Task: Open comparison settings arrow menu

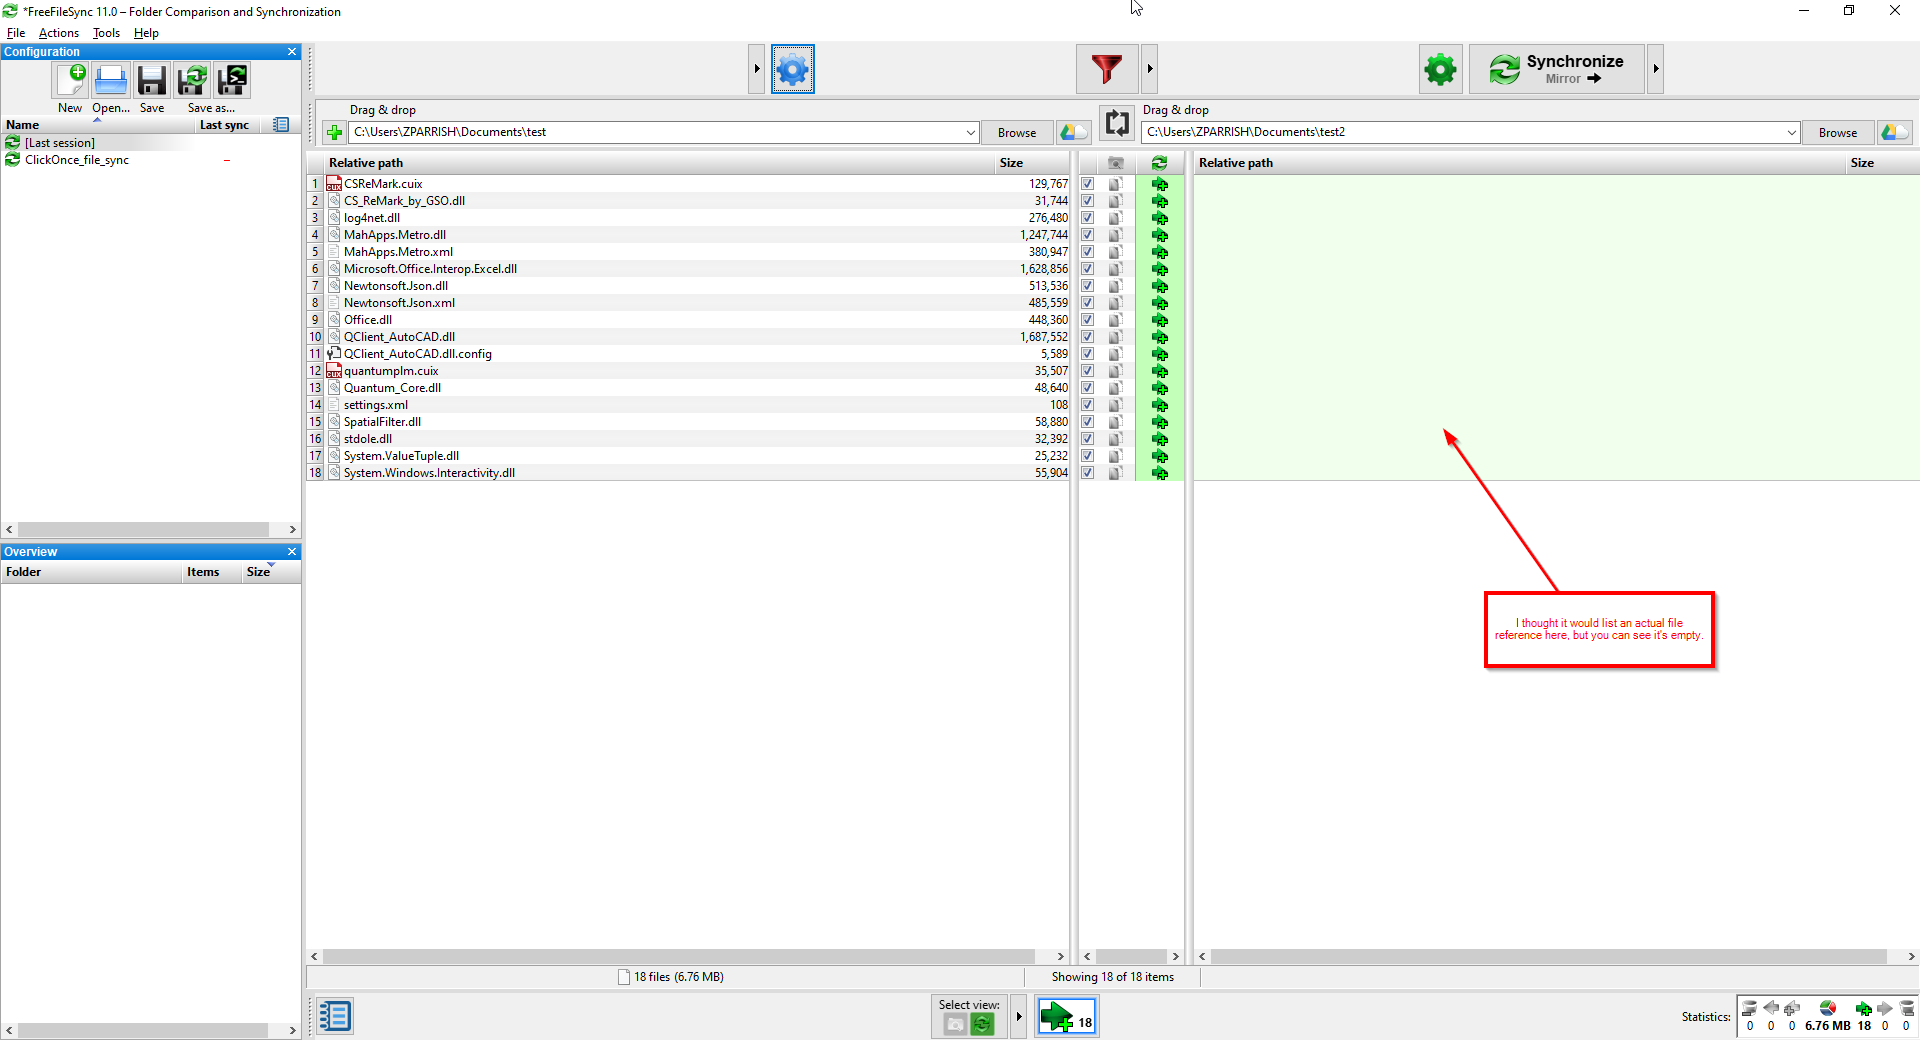Action: pyautogui.click(x=757, y=69)
